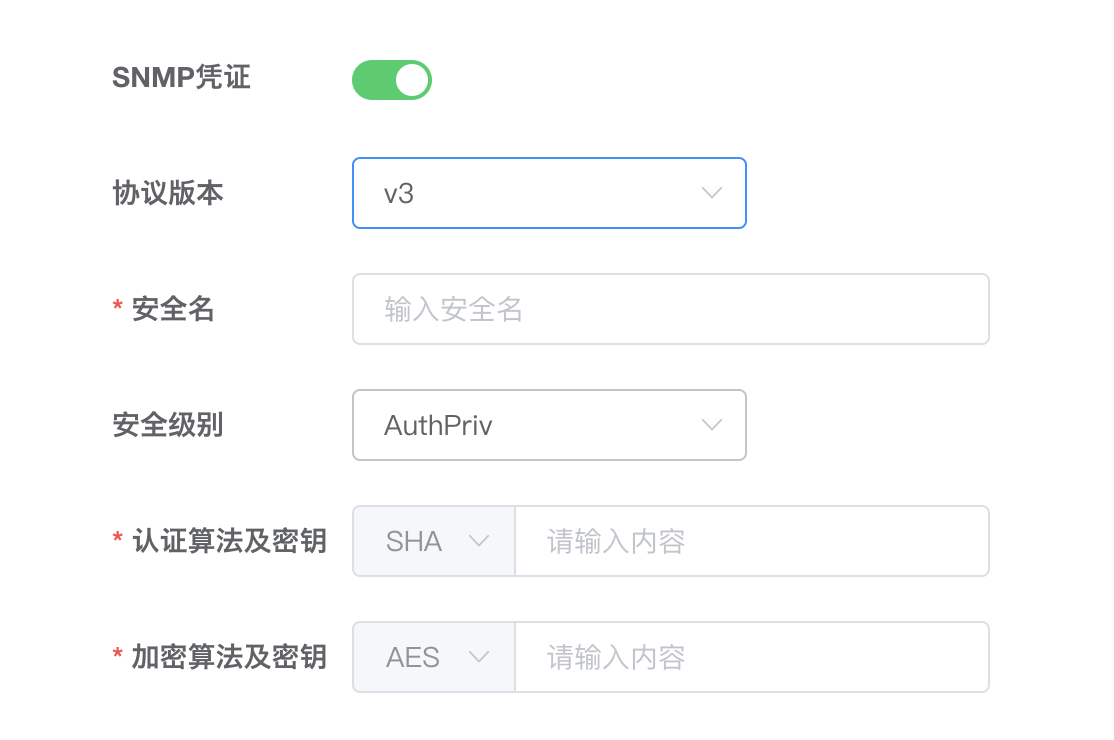Viewport: 1114px width, 740px height.
Task: Click the chevron arrow beside AuthPriv
Action: (x=712, y=425)
